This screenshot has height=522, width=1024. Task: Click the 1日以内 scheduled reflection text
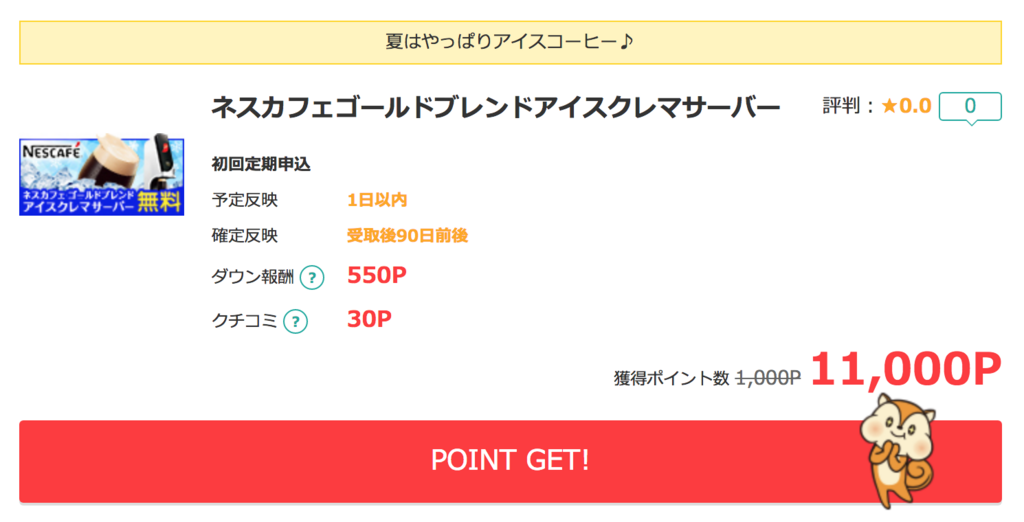point(377,200)
